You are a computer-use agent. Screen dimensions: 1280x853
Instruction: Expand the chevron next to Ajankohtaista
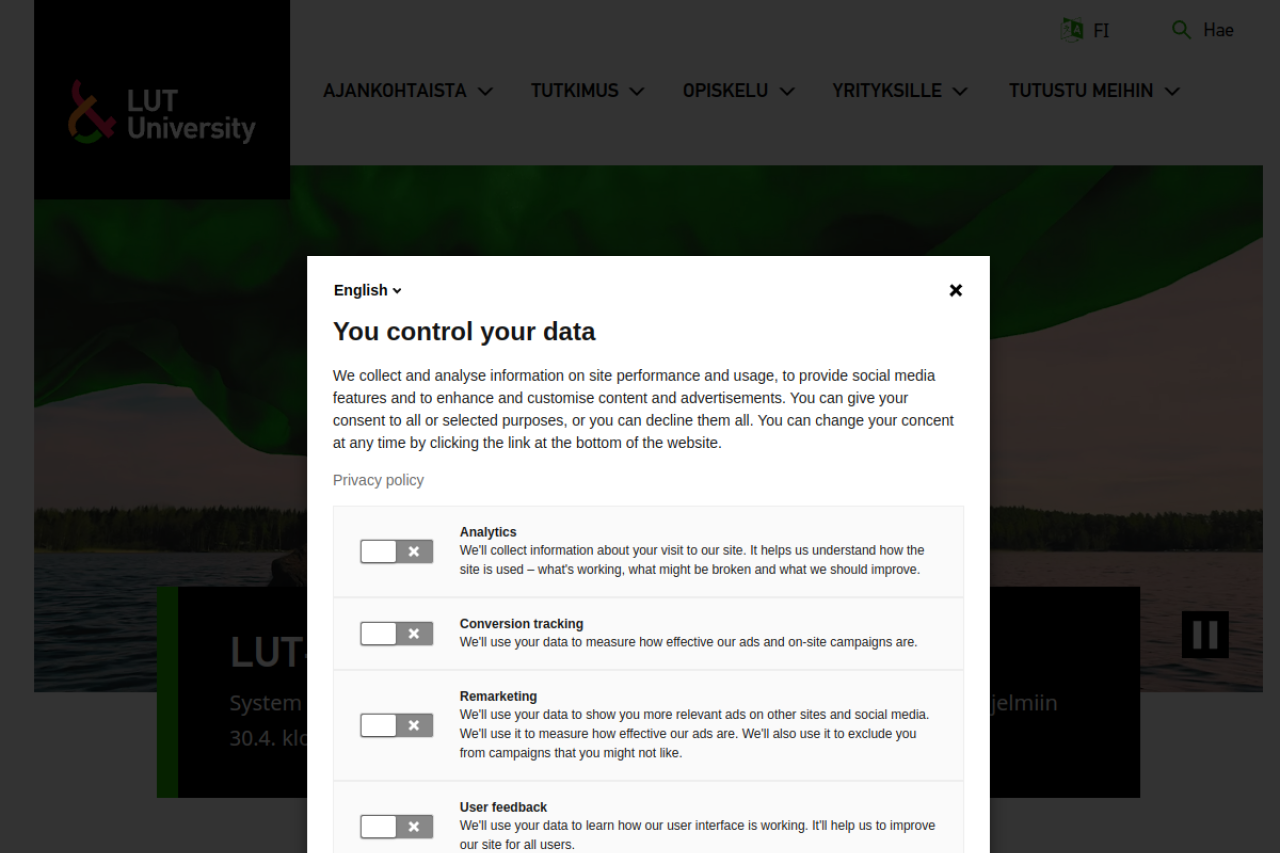tap(485, 91)
